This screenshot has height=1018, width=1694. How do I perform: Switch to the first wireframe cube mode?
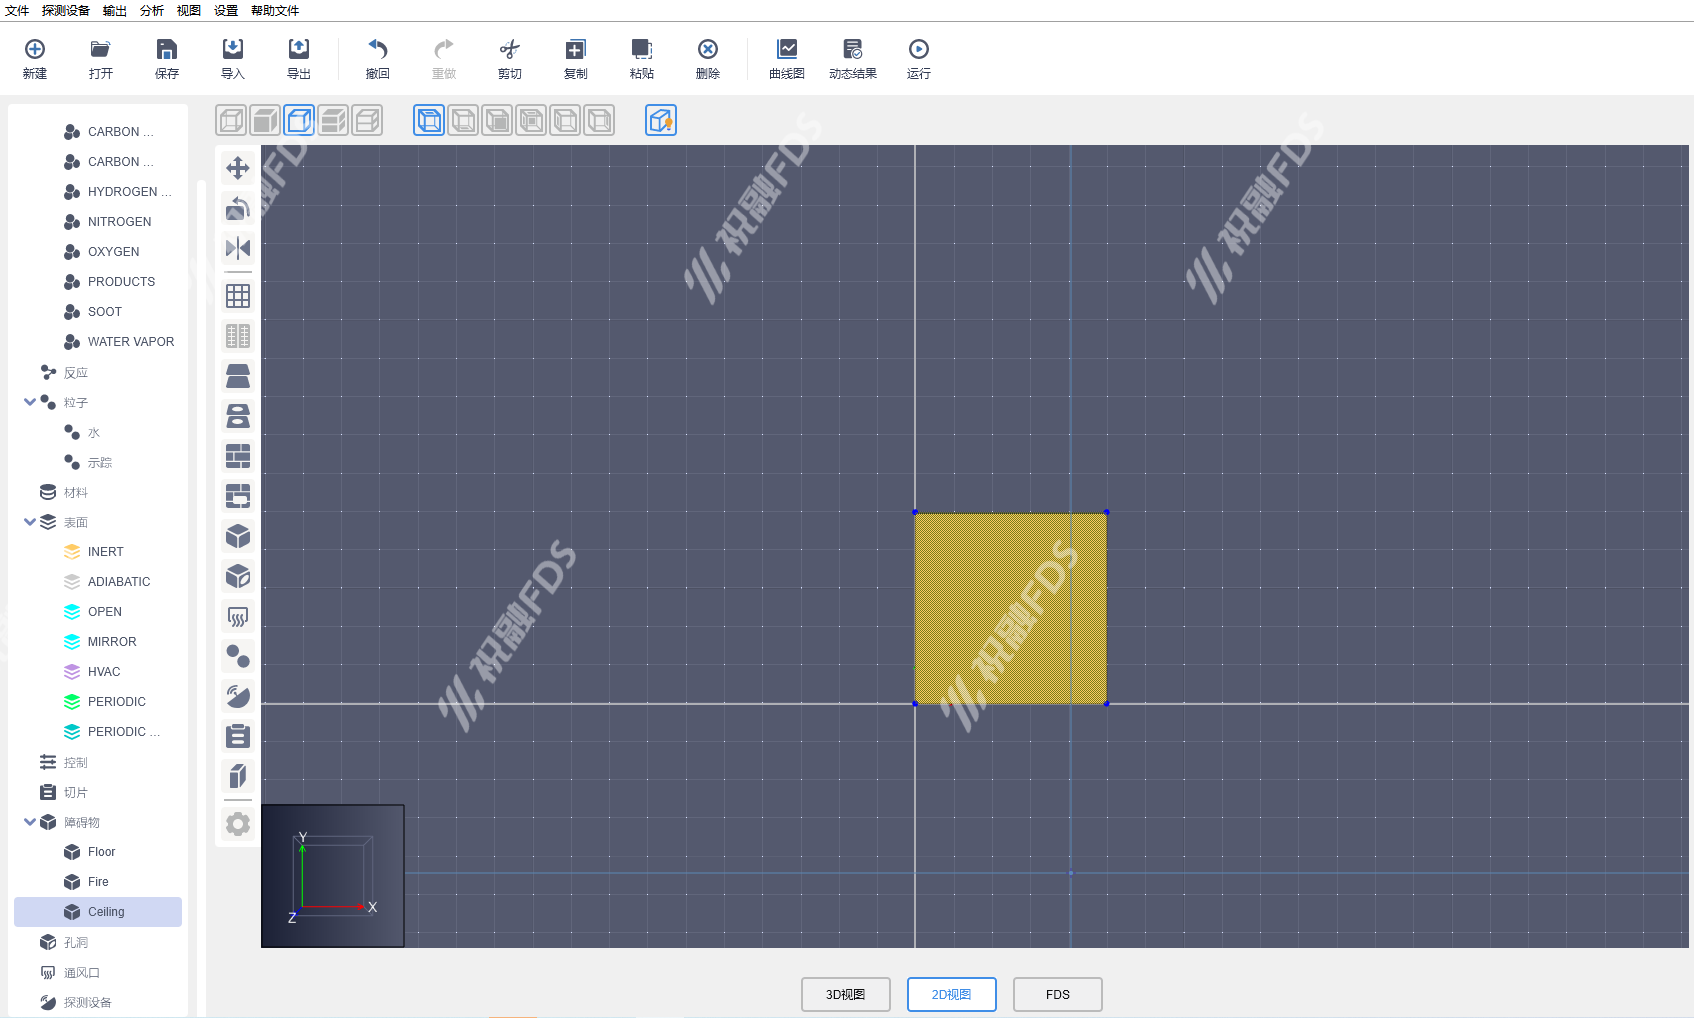[x=231, y=121]
